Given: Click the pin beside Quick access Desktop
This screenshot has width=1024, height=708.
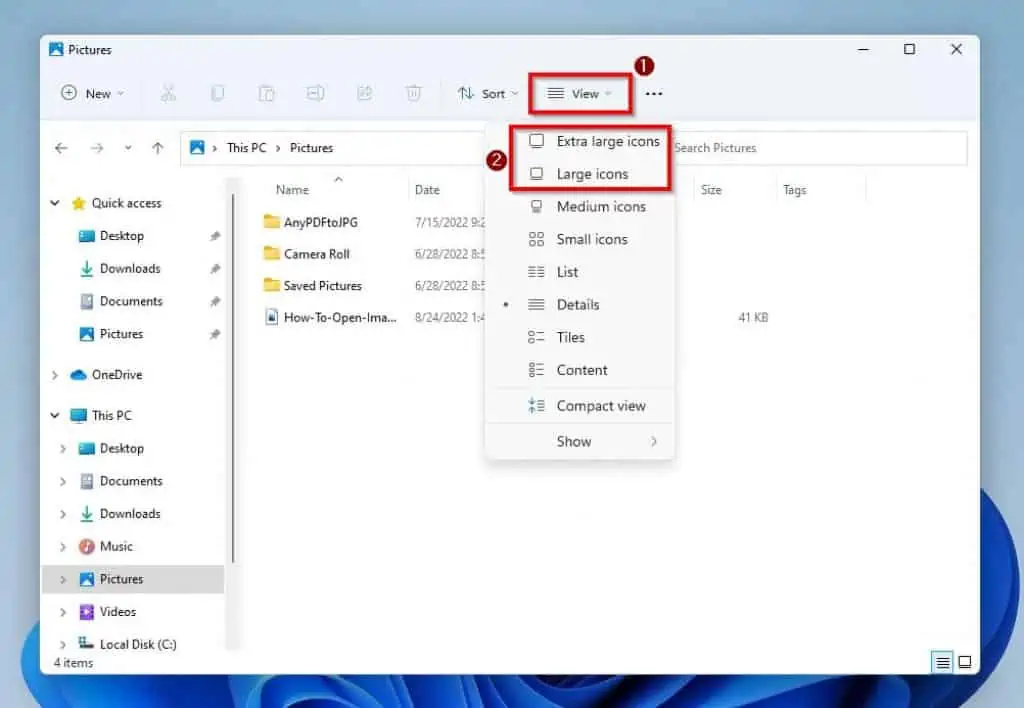Looking at the screenshot, I should [x=215, y=236].
